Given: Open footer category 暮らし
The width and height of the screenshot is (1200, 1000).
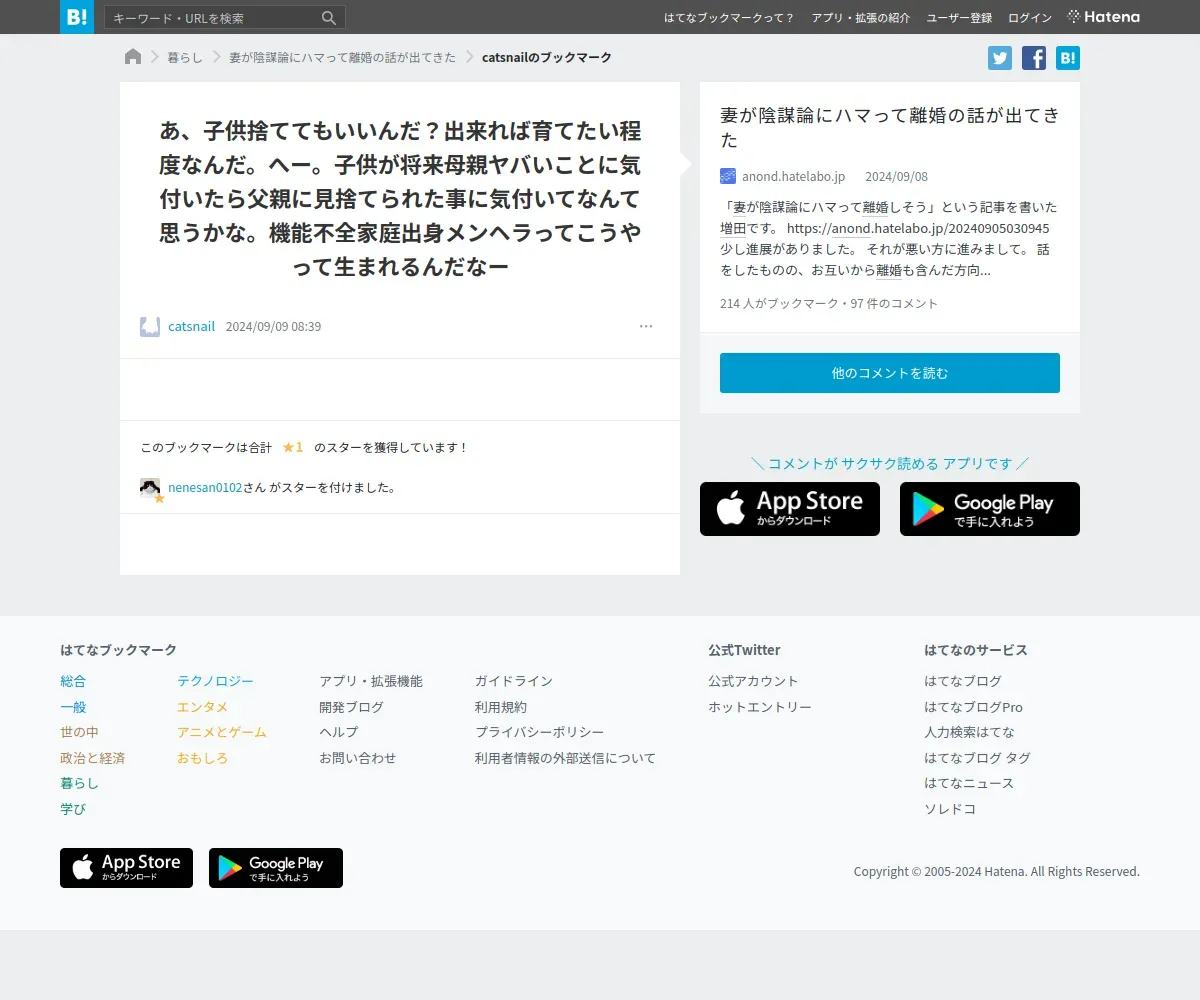Looking at the screenshot, I should (79, 783).
